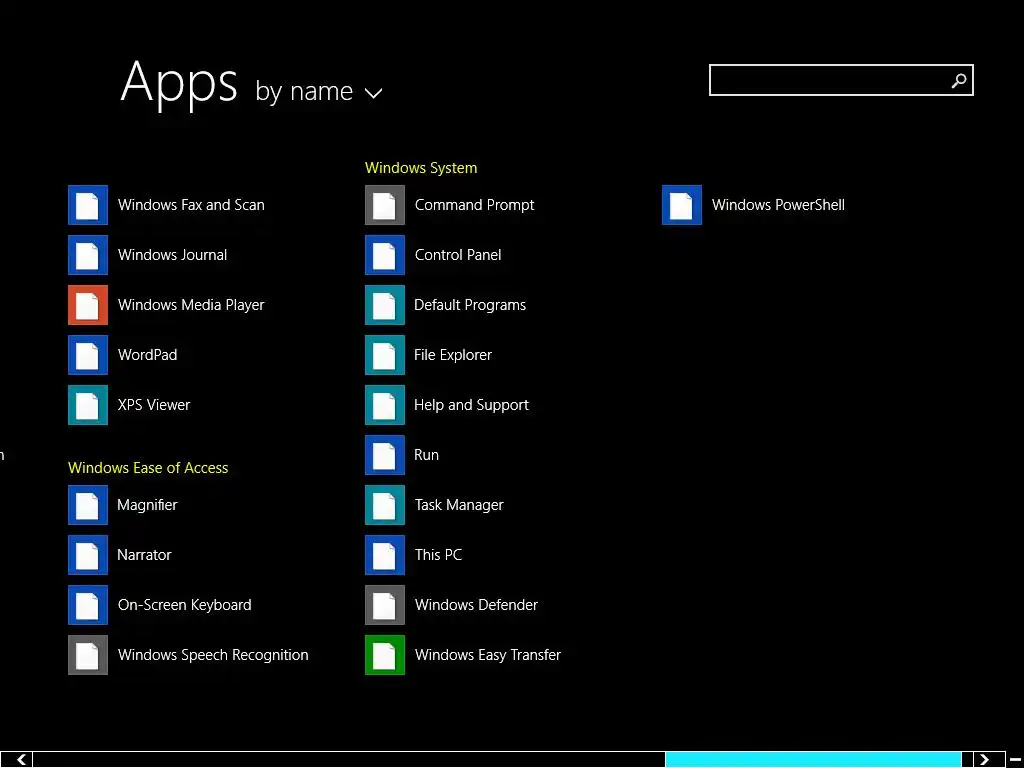The width and height of the screenshot is (1024, 768).
Task: Open This PC icon
Action: point(385,555)
